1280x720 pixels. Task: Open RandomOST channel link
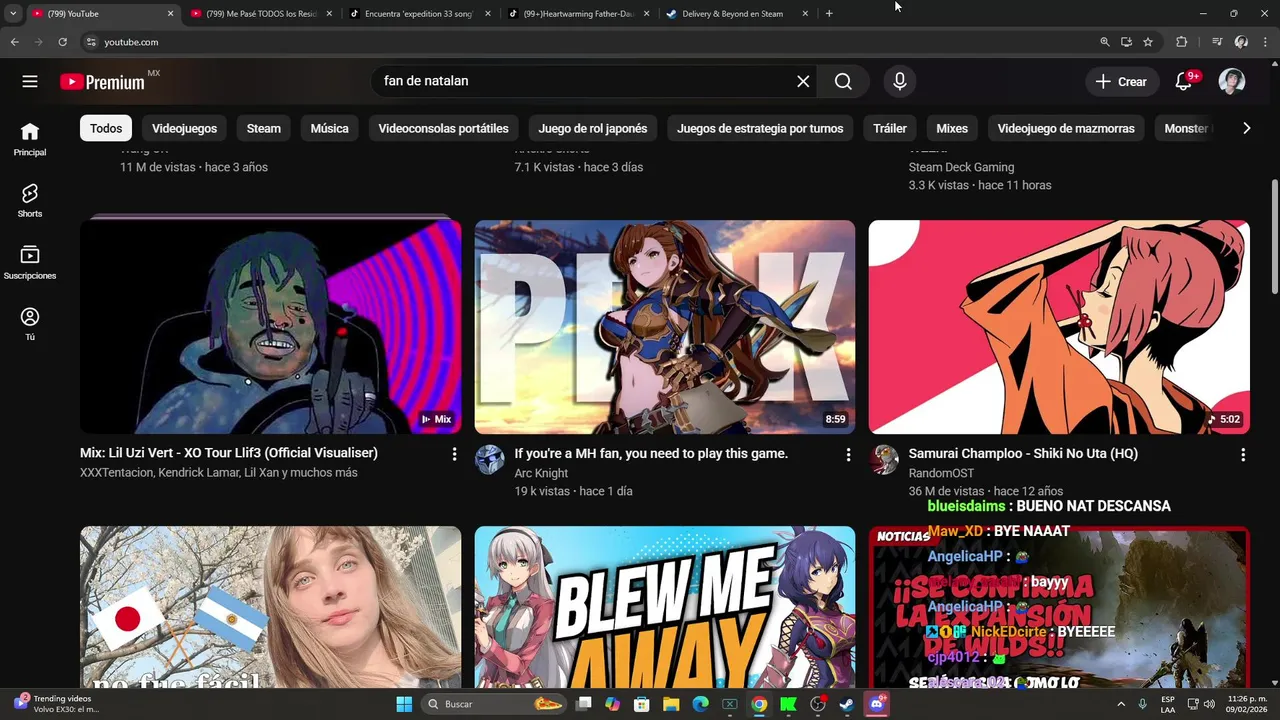(x=941, y=473)
